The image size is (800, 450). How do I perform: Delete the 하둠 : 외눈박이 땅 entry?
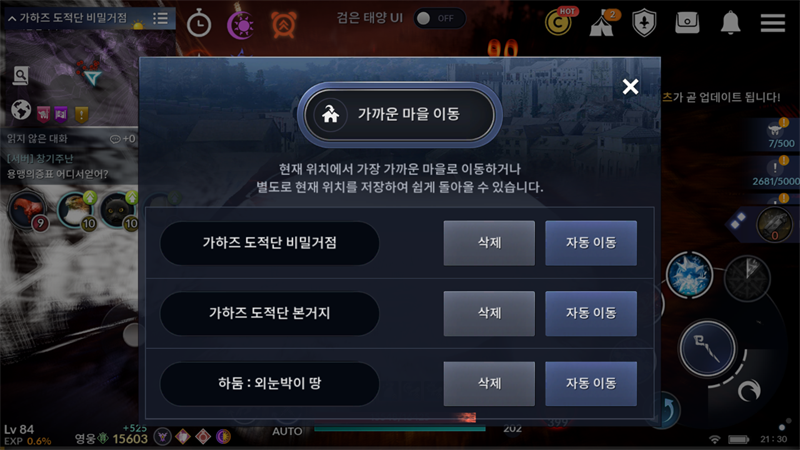pos(489,384)
